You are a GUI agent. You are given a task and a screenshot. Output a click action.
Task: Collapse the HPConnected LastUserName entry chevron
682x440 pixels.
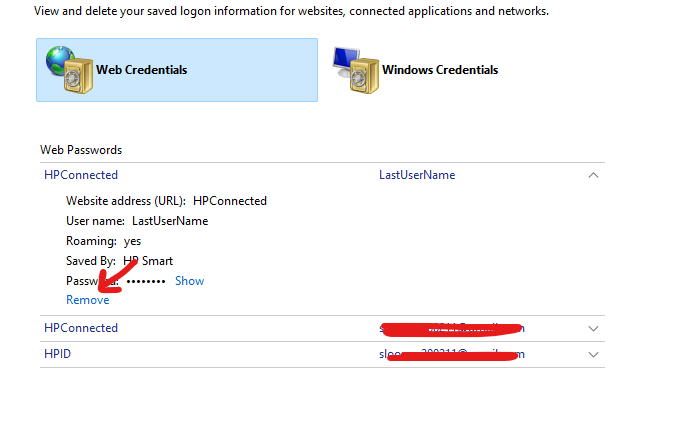[593, 175]
